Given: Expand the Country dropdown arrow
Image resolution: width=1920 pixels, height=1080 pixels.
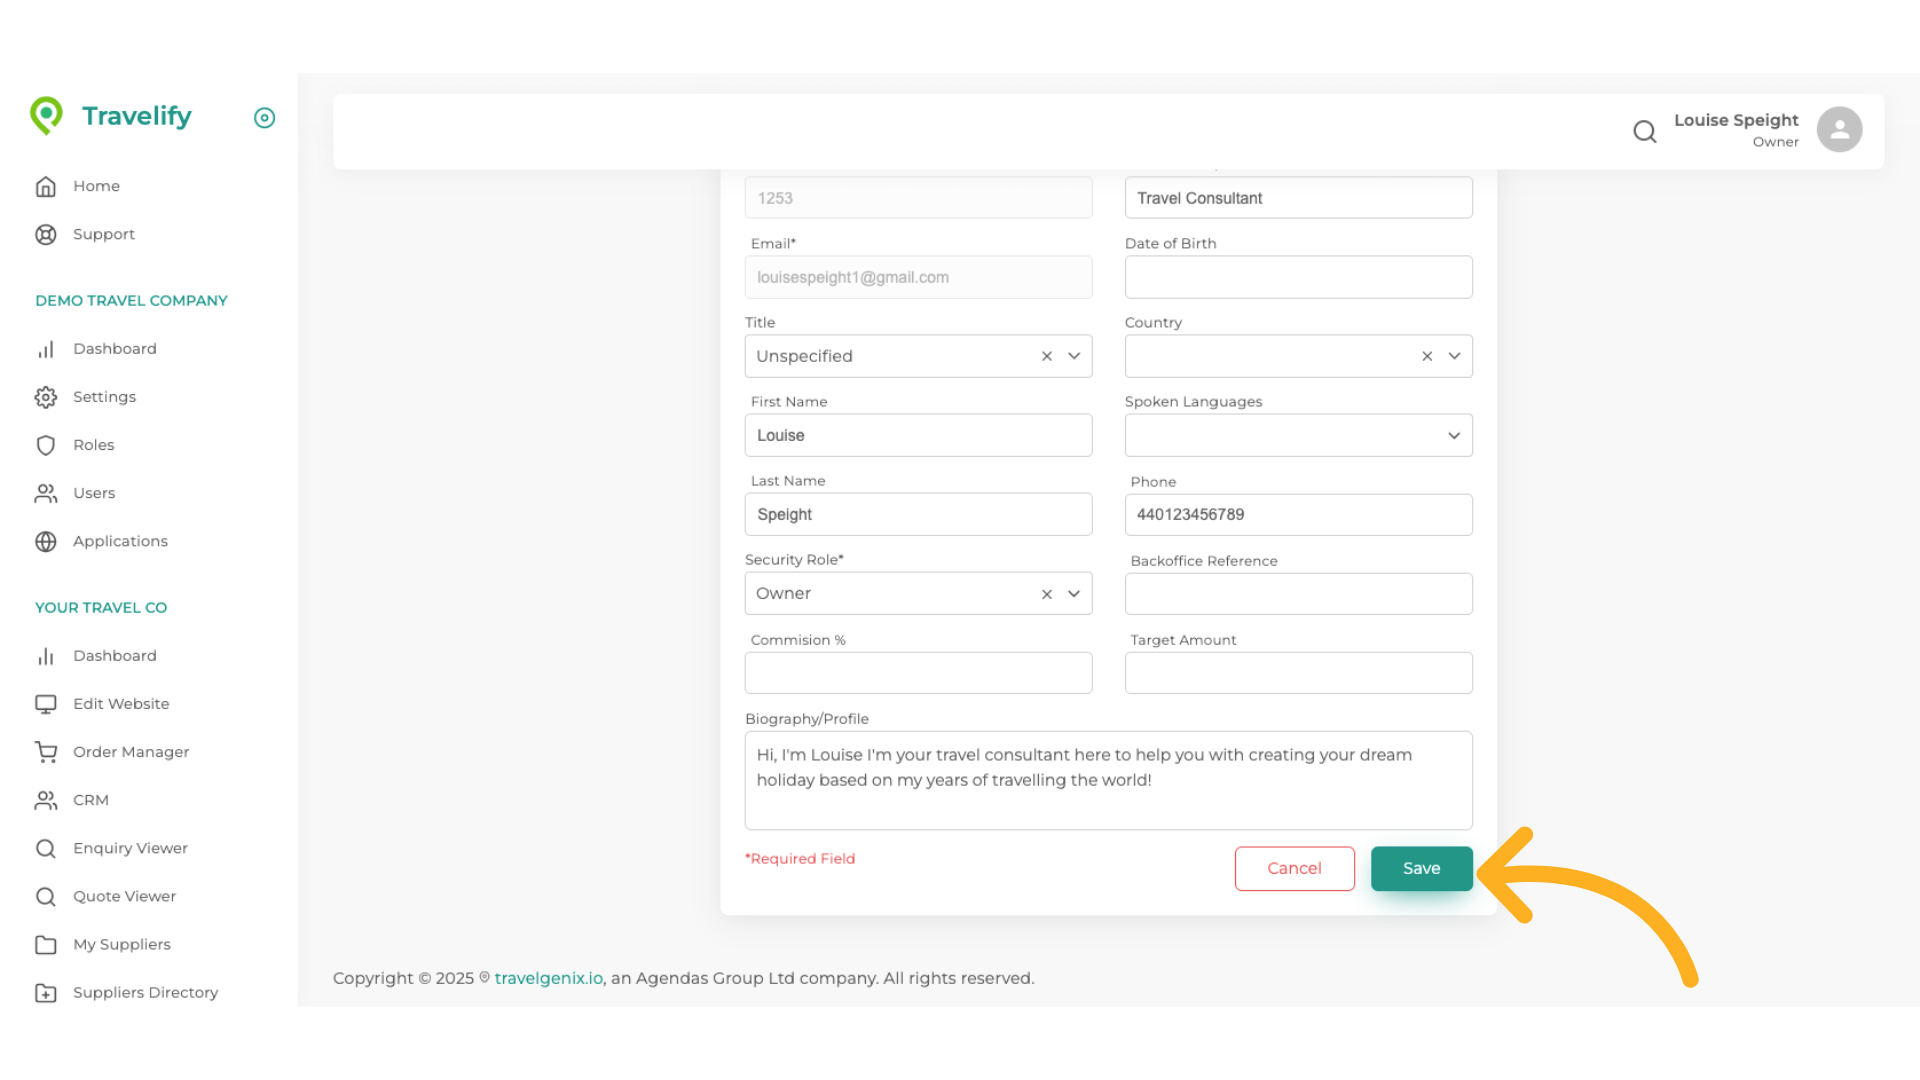Looking at the screenshot, I should tap(1454, 356).
